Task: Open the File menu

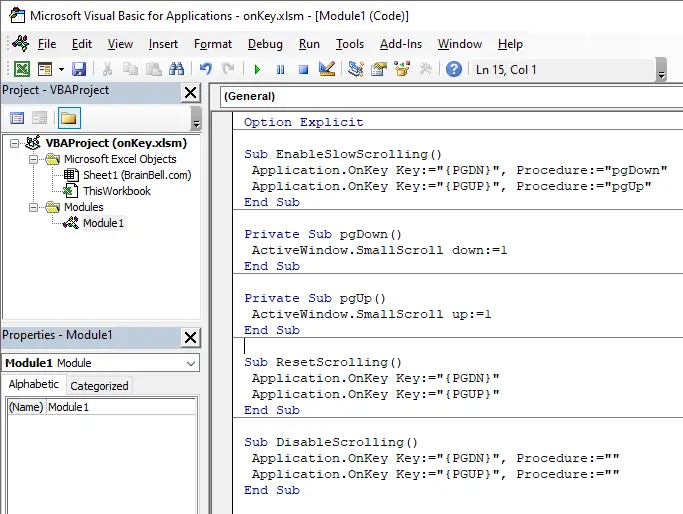Action: coord(47,44)
